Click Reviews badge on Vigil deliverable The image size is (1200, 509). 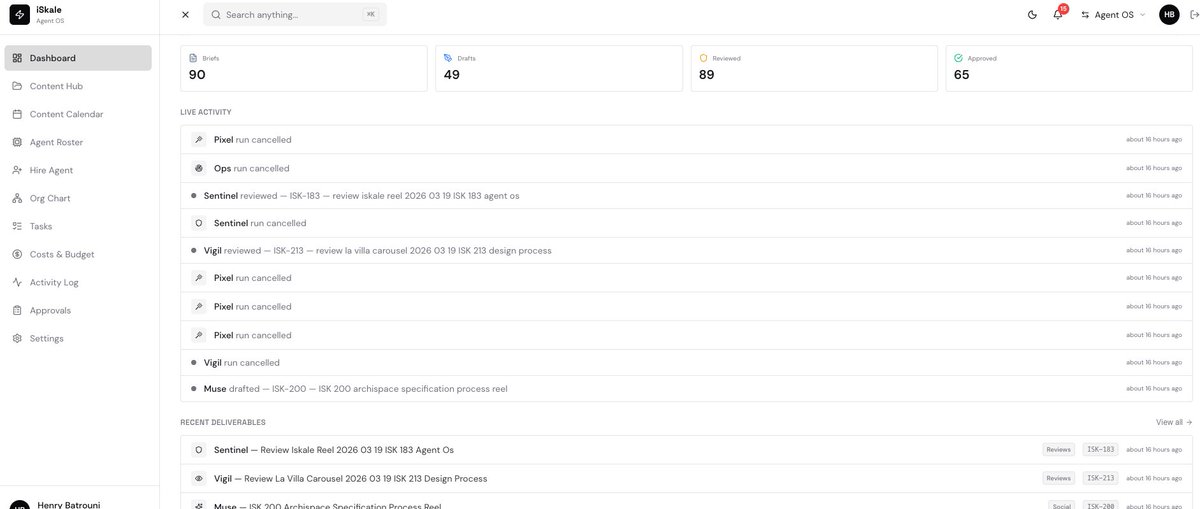click(1058, 478)
